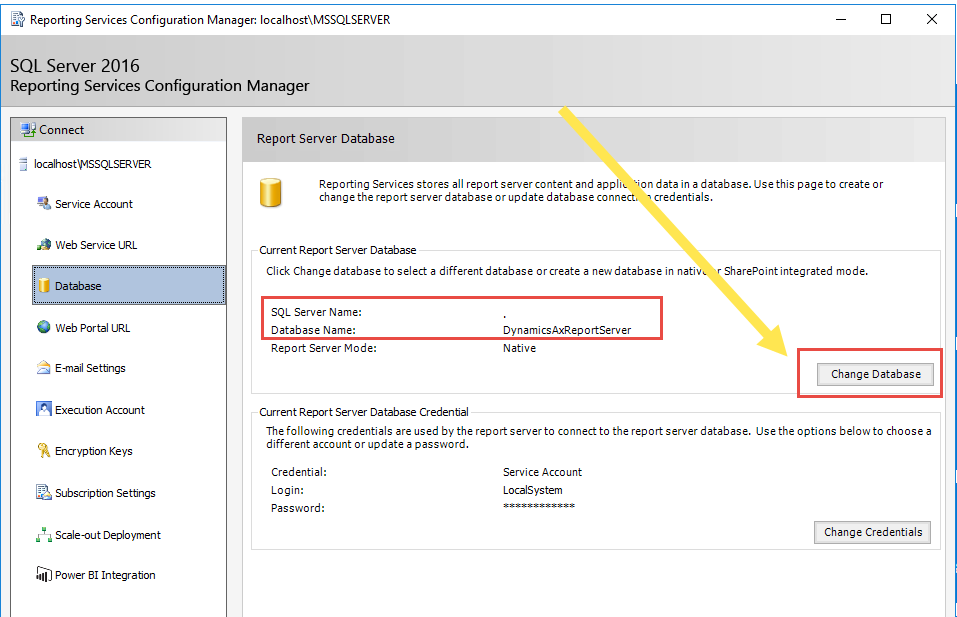Click the localhost\MSSQLSERVER server icon
The width and height of the screenshot is (957, 617).
click(x=23, y=164)
